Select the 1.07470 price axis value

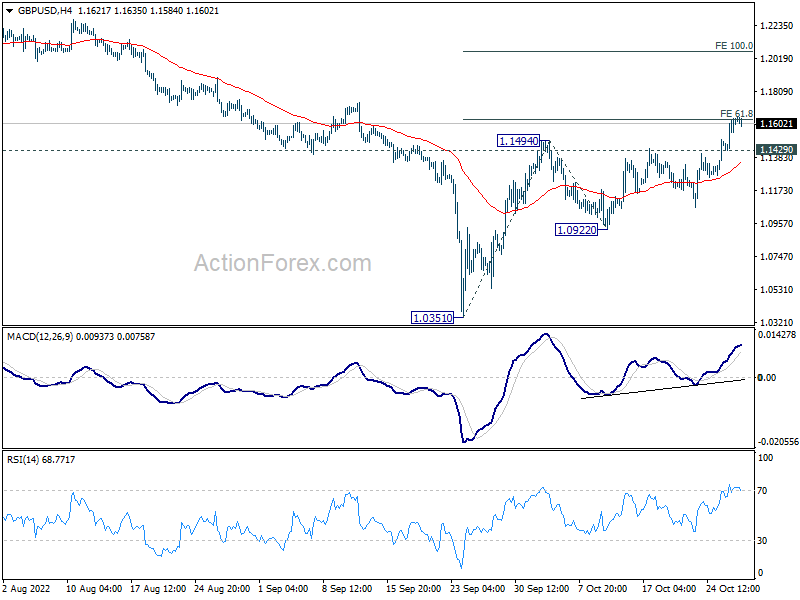[777, 257]
